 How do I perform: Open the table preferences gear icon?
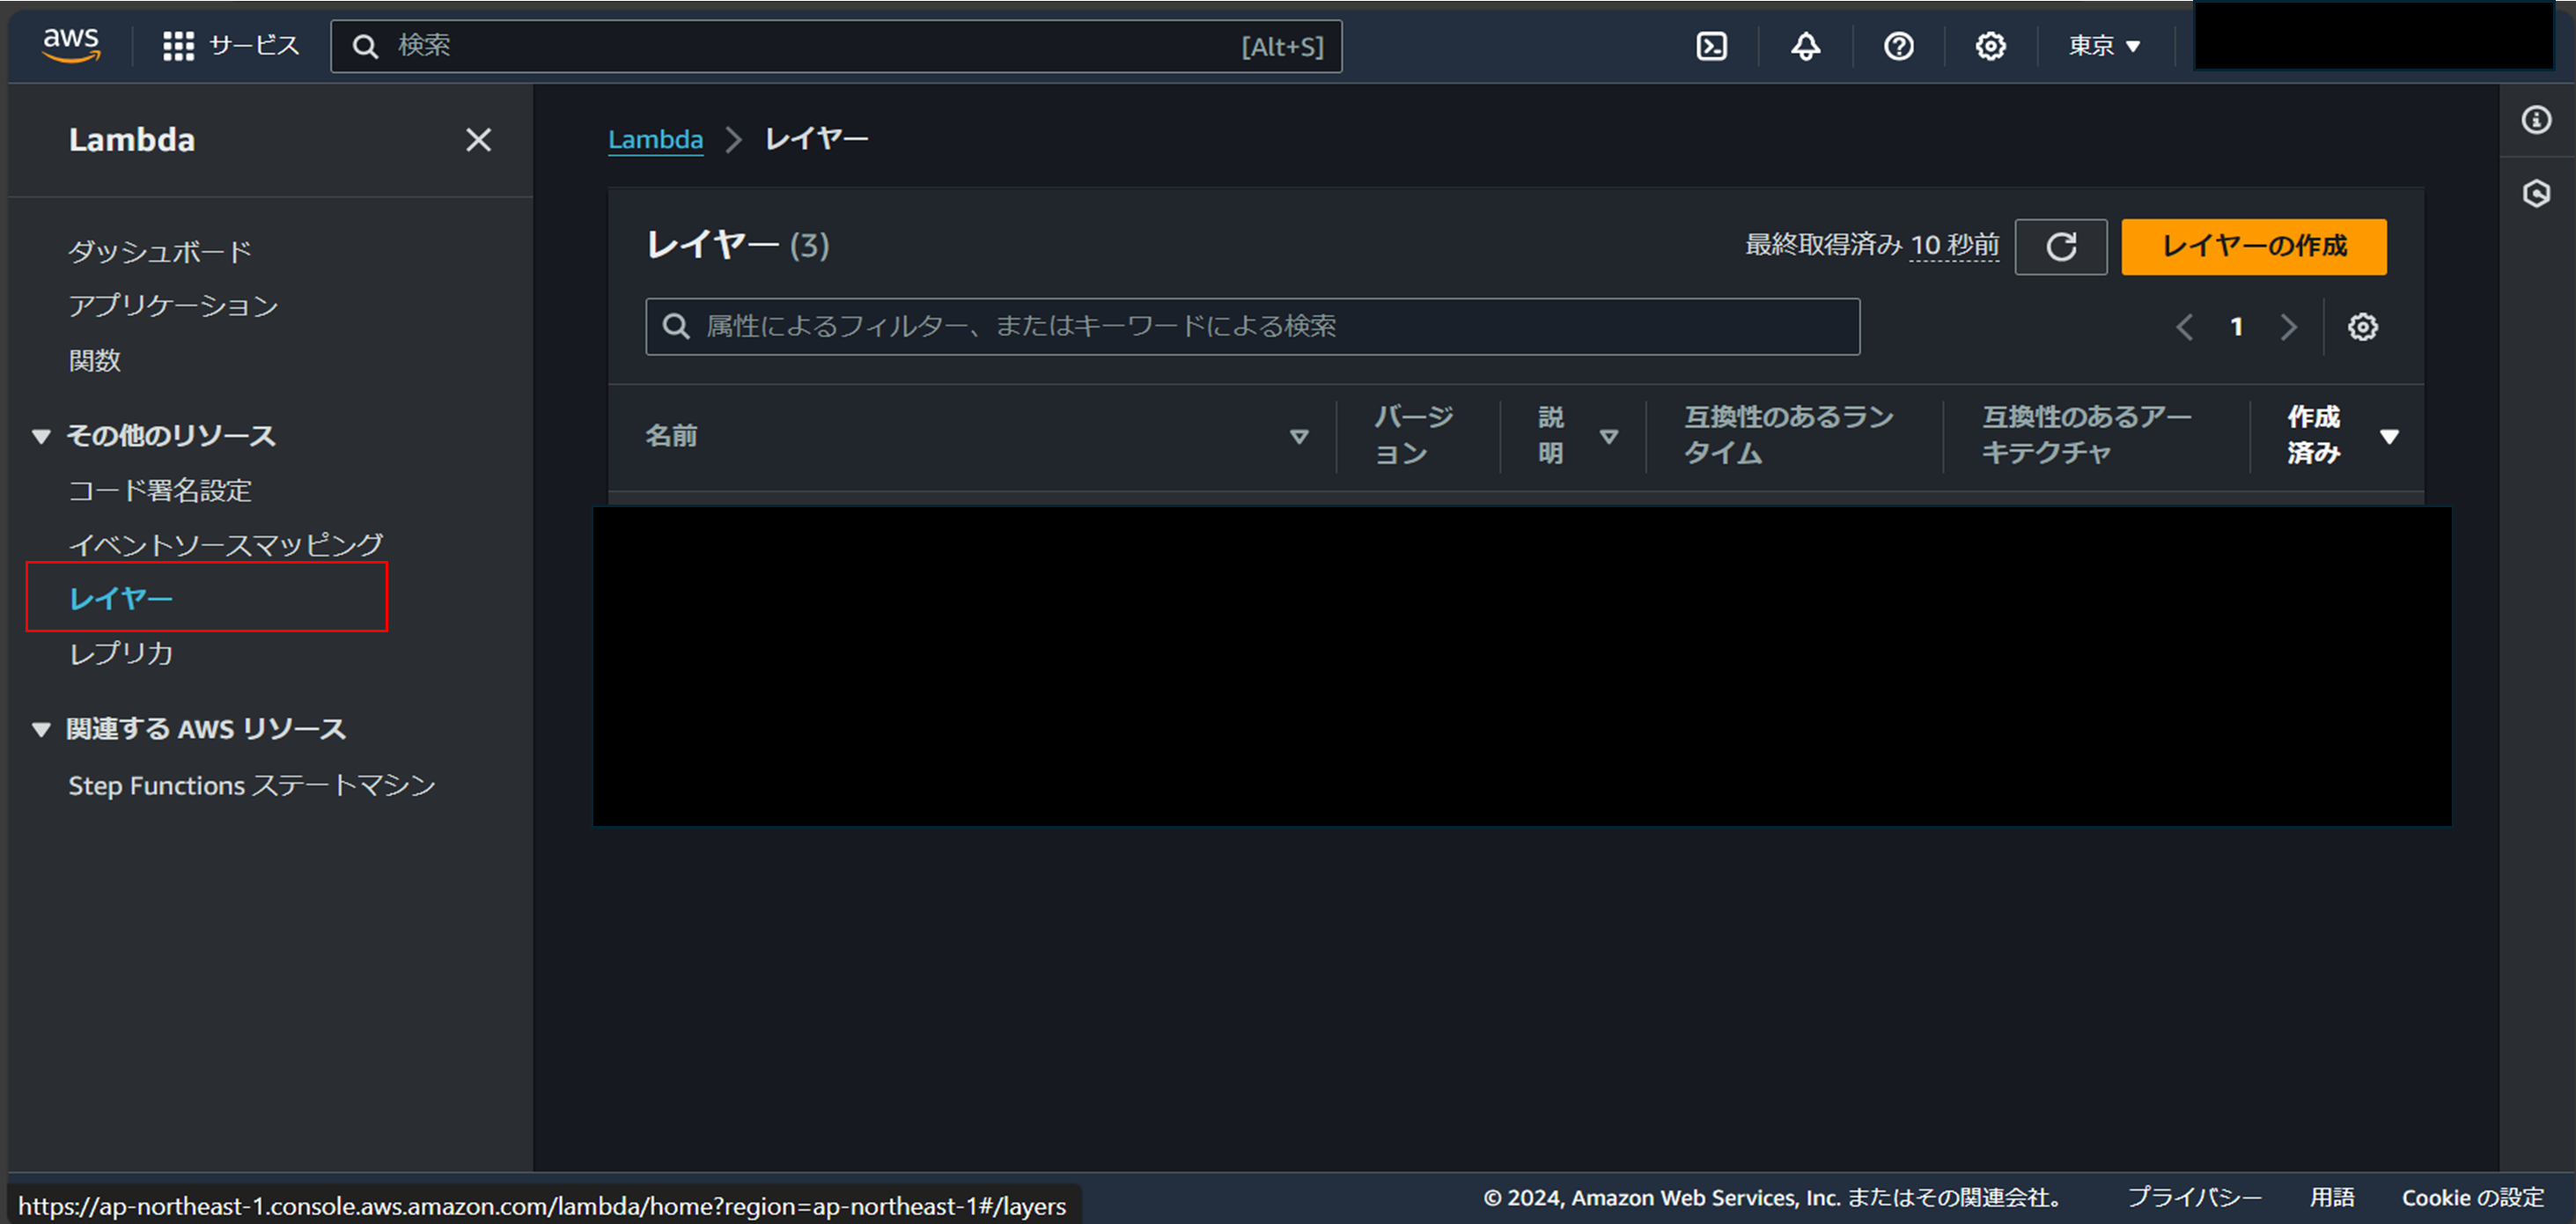pyautogui.click(x=2363, y=326)
